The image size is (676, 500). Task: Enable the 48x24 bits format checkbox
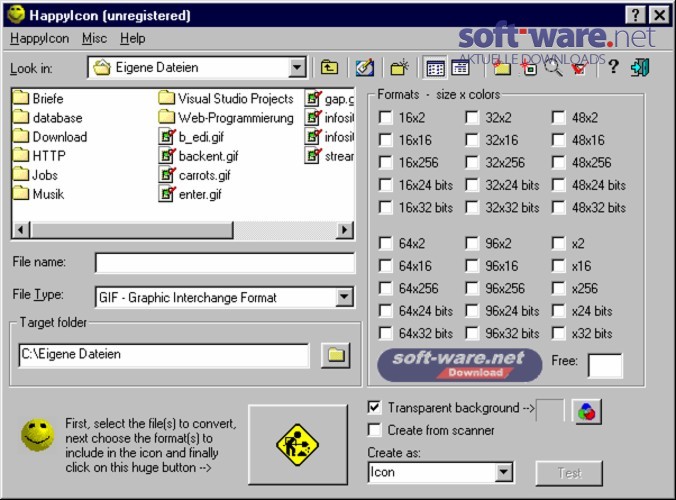click(x=558, y=185)
